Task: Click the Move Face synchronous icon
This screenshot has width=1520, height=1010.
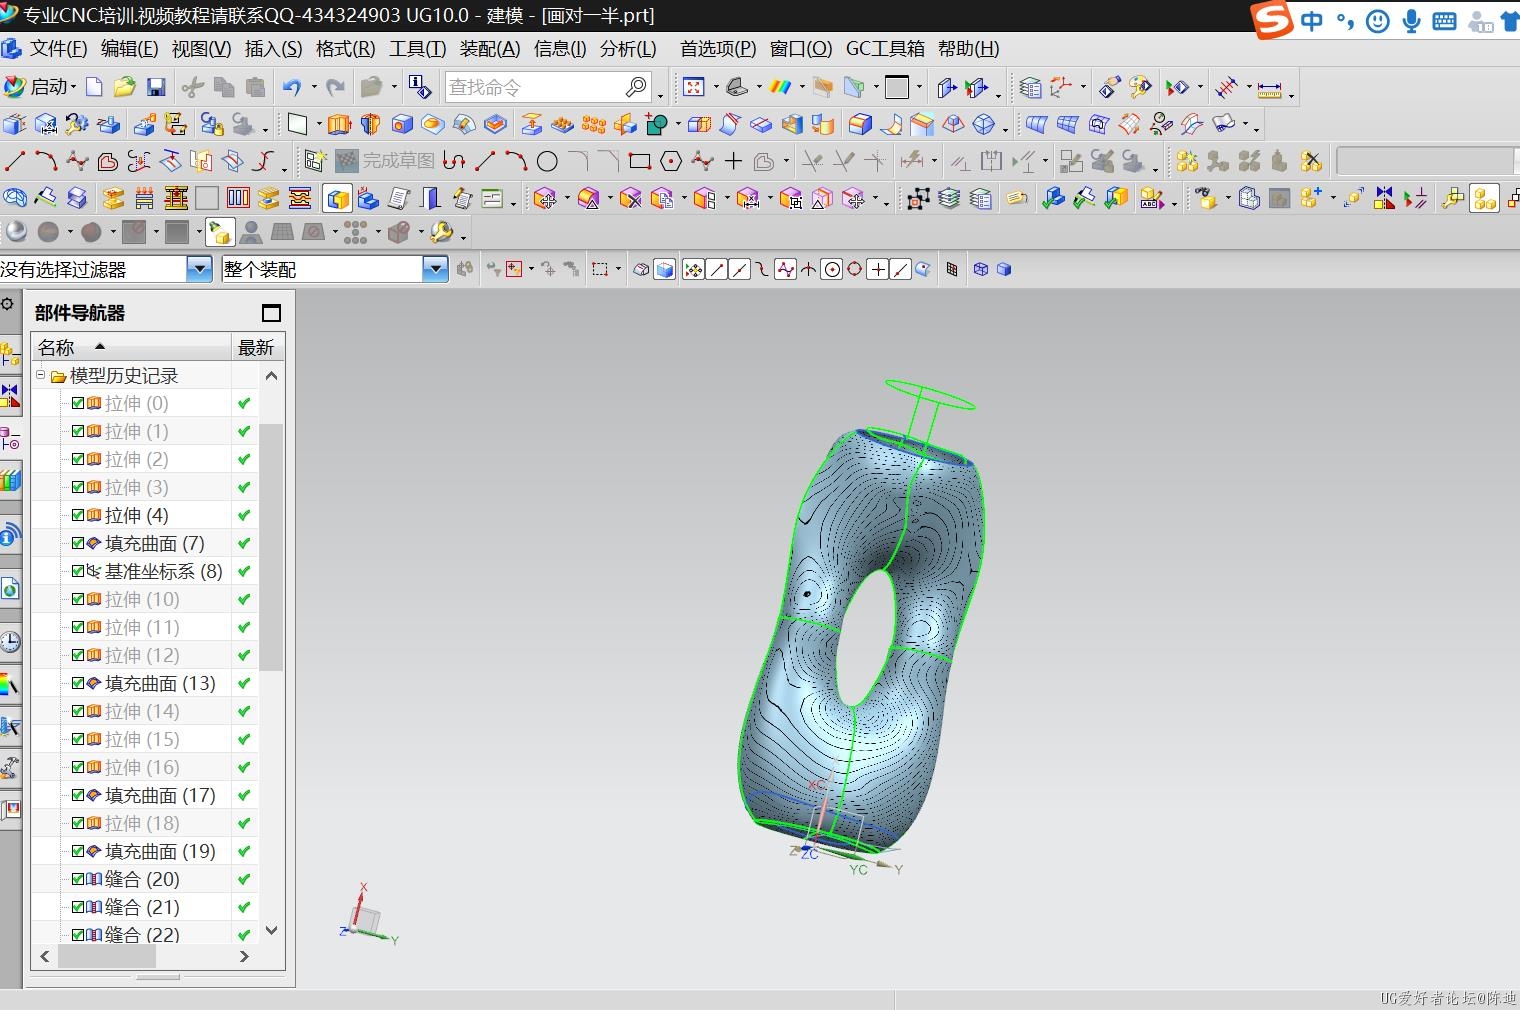Action: point(545,199)
